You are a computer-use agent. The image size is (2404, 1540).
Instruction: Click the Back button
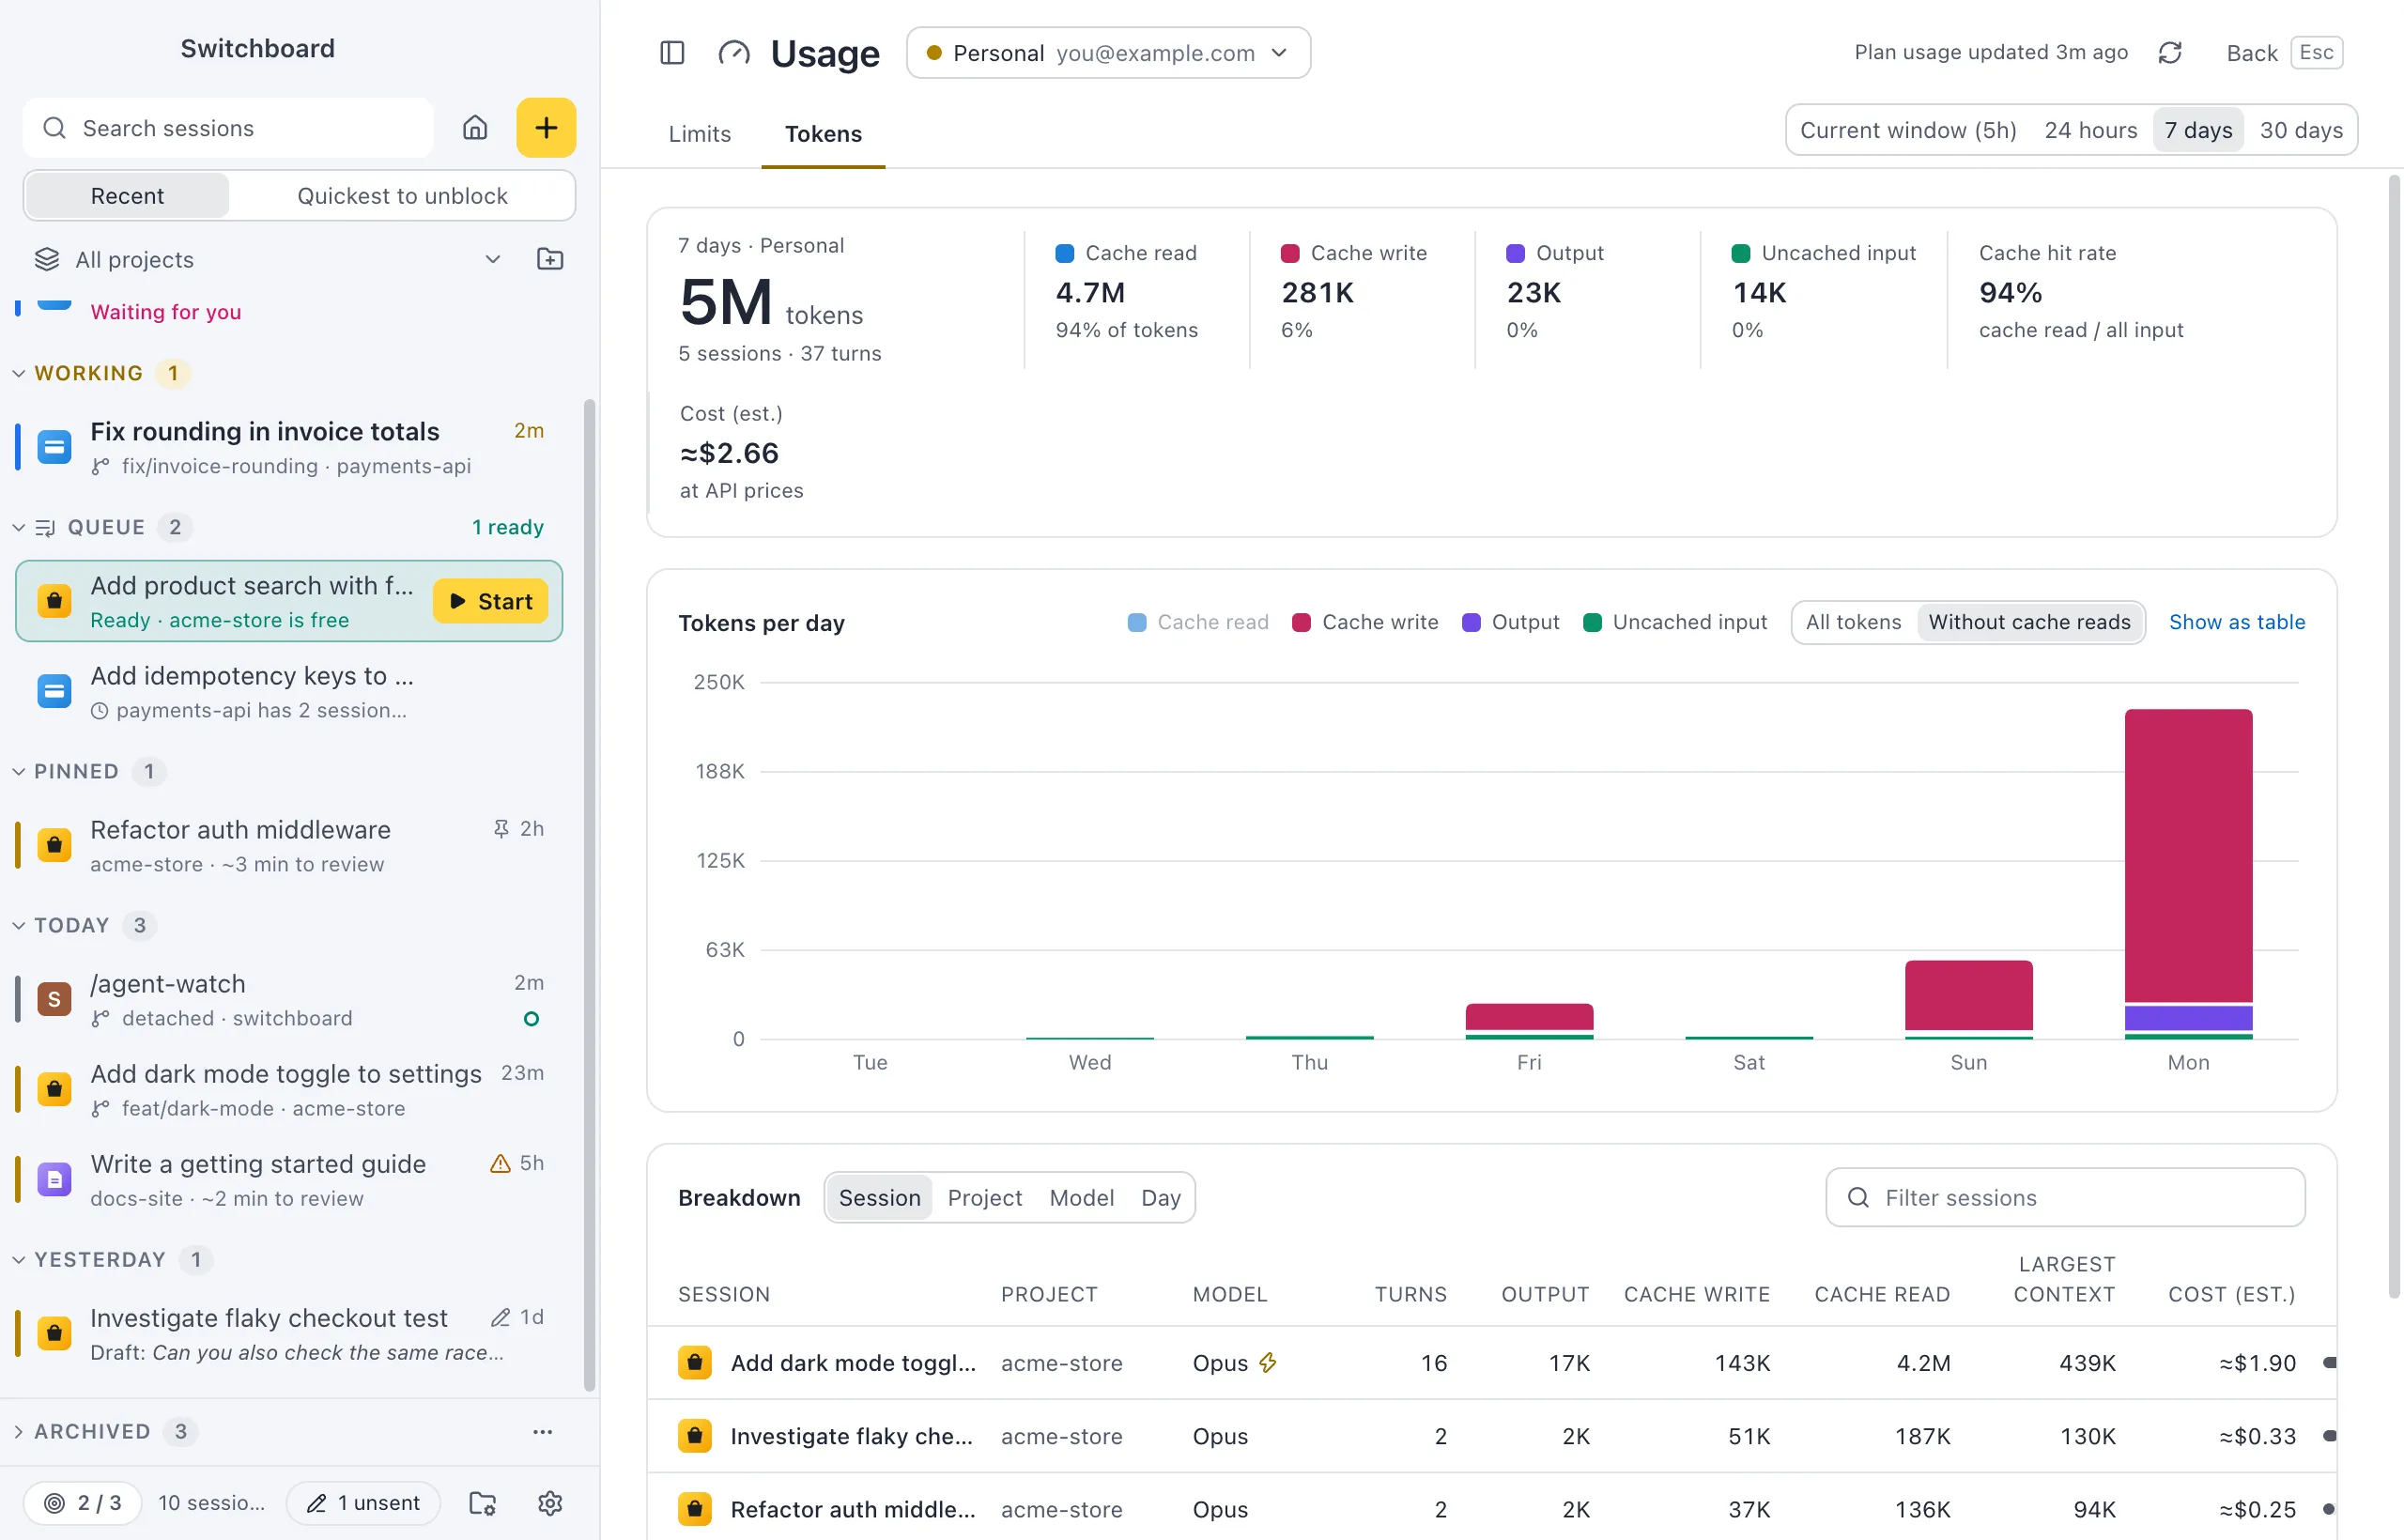tap(2283, 53)
